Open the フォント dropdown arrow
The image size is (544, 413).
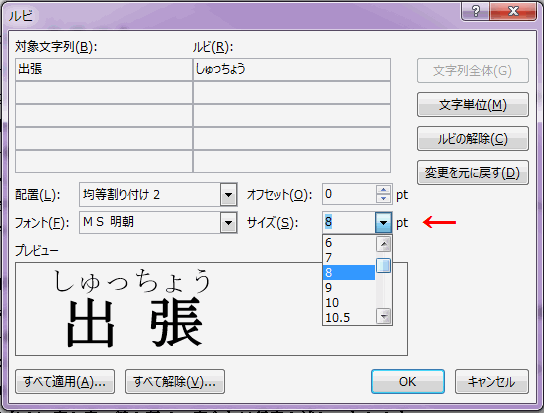(x=228, y=222)
